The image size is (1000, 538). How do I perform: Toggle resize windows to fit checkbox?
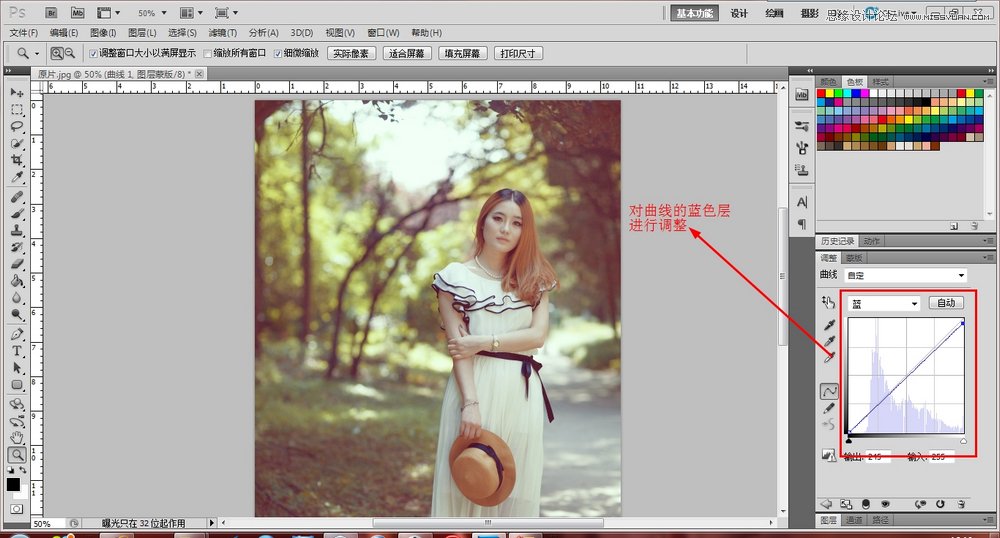click(x=93, y=54)
